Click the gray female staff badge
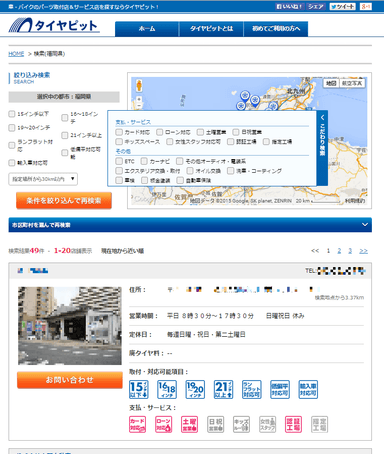The image size is (384, 454). [x=267, y=424]
